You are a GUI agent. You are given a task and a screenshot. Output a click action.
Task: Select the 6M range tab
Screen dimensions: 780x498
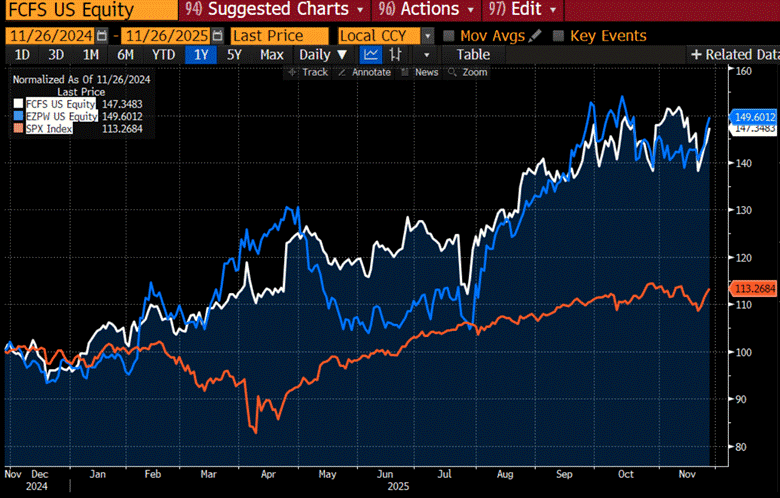pos(125,55)
